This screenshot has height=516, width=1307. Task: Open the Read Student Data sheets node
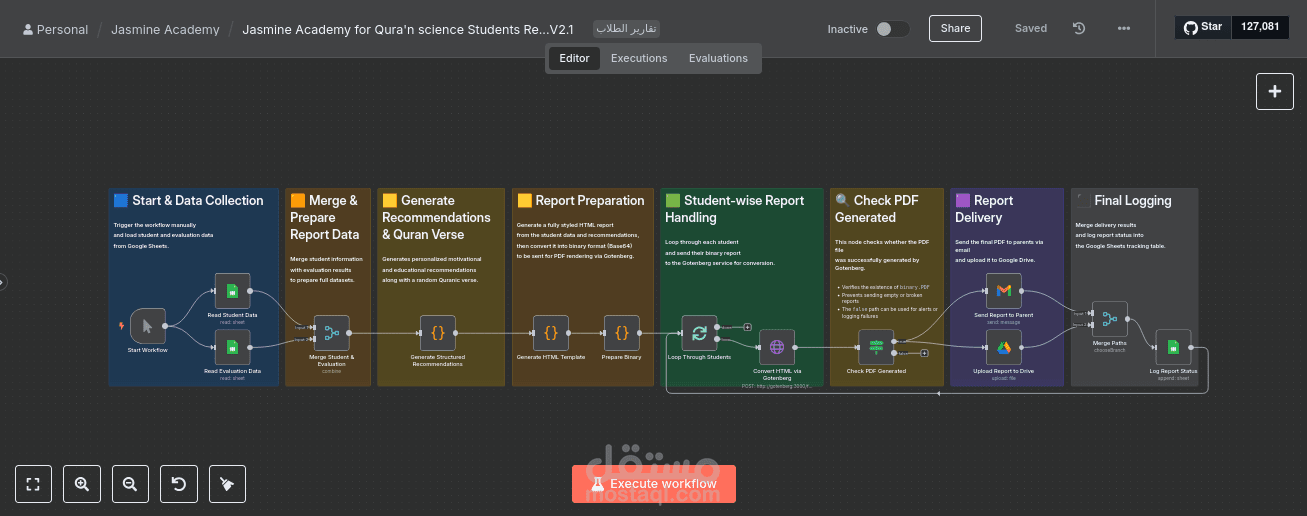pyautogui.click(x=232, y=291)
